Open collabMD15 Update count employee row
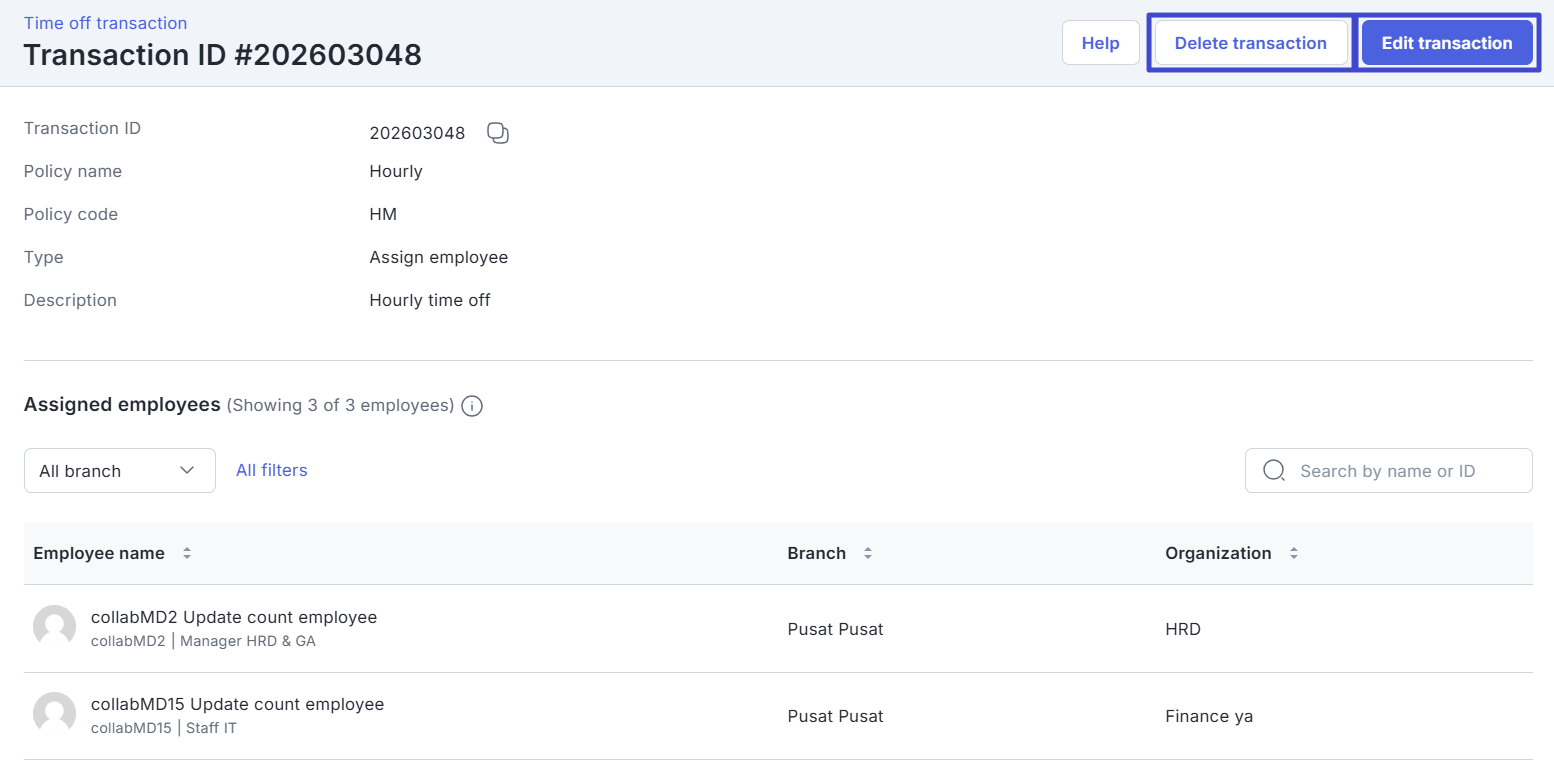 coord(237,704)
